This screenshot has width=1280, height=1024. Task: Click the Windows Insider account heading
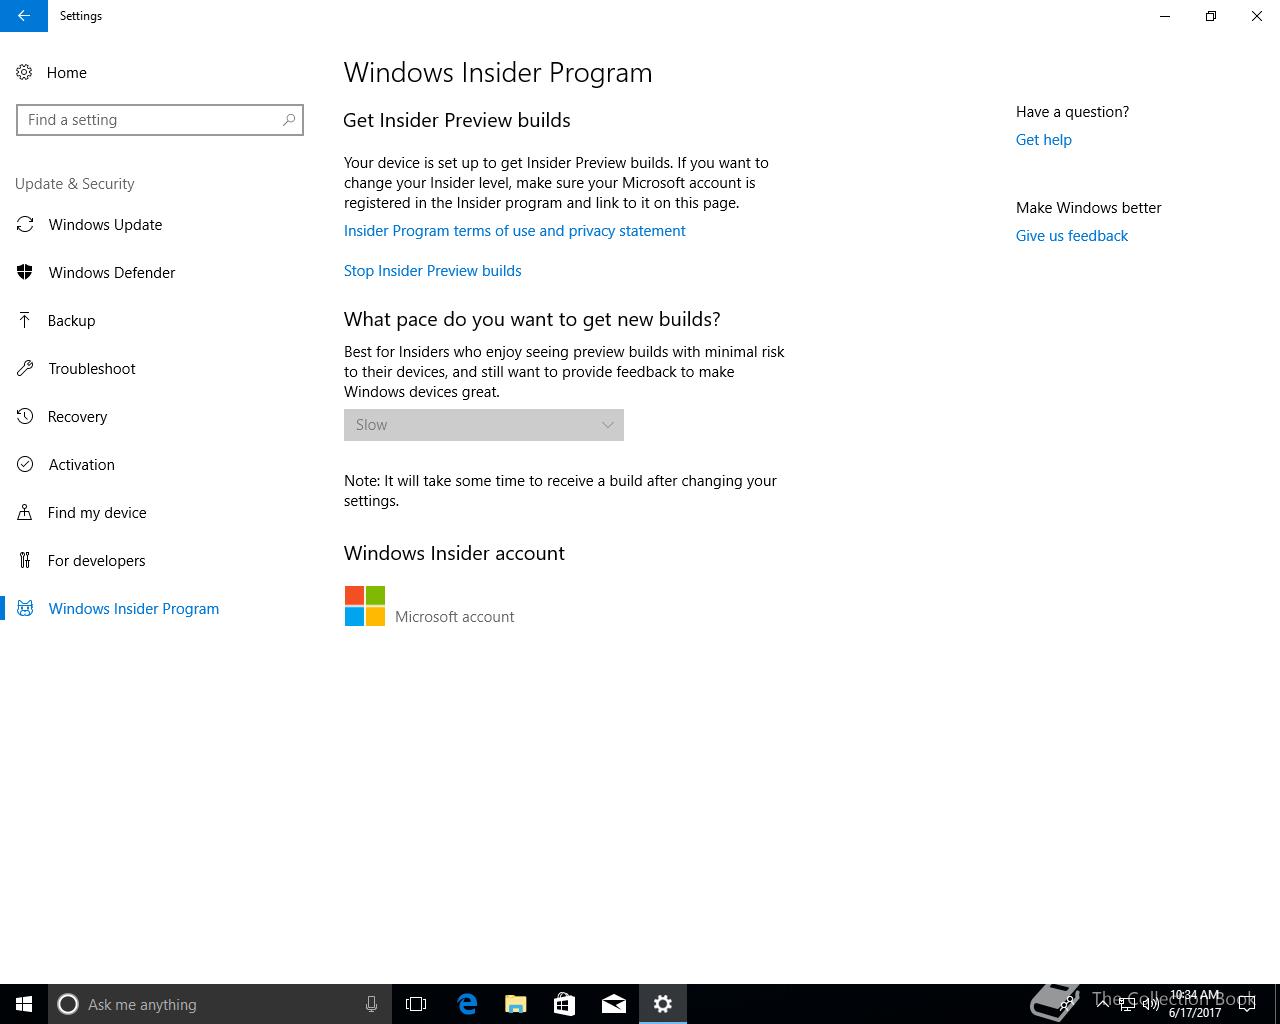(x=454, y=553)
